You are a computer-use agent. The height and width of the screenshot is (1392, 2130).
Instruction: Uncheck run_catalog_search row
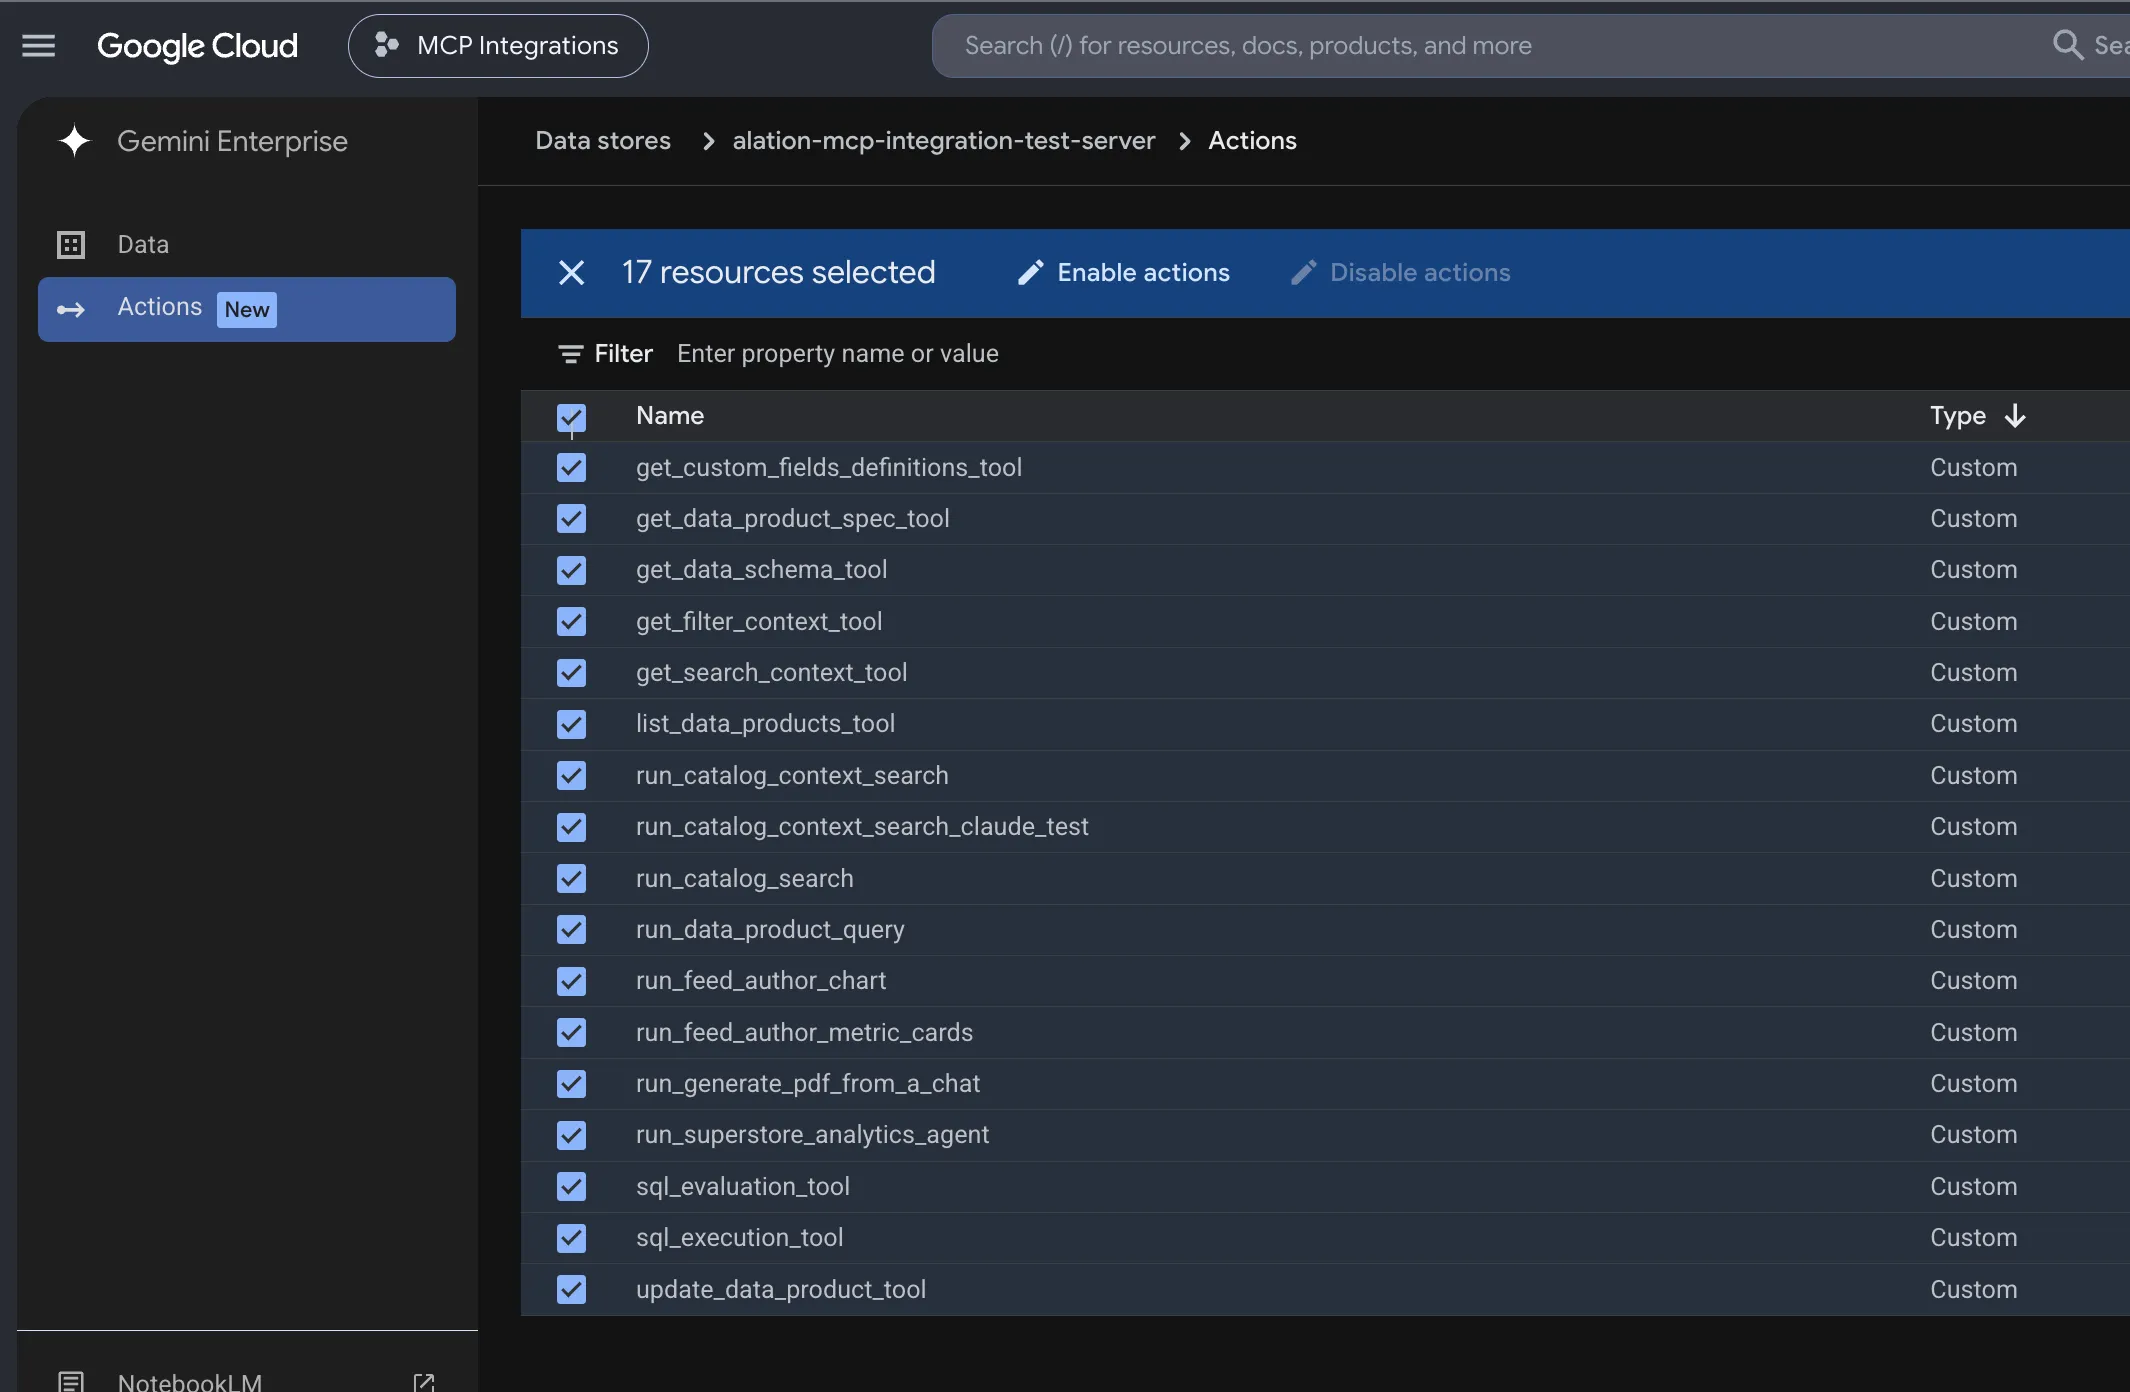[571, 879]
